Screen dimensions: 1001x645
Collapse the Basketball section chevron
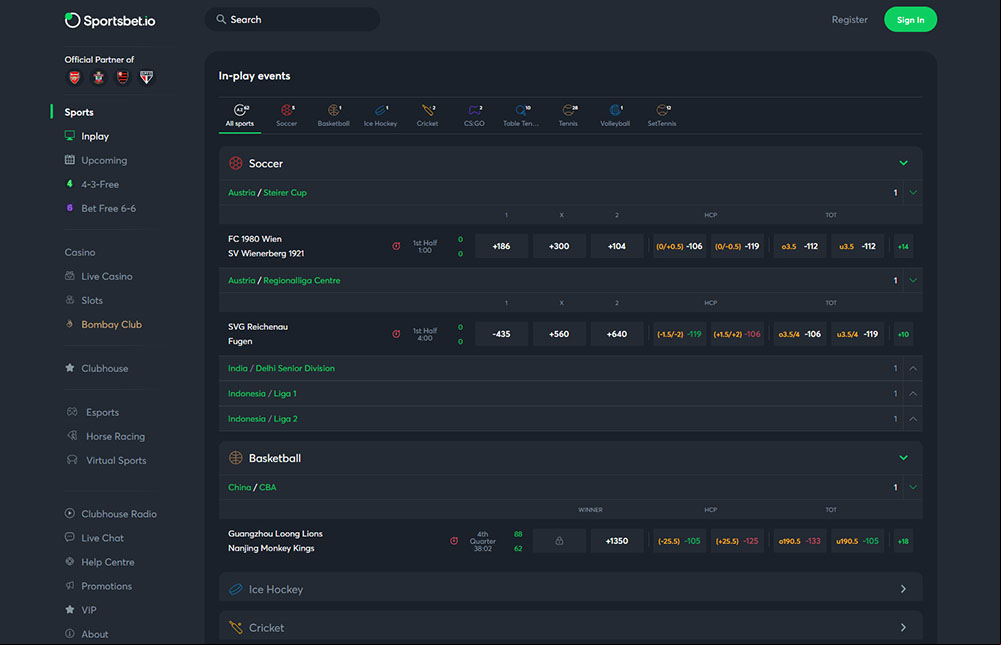903,458
